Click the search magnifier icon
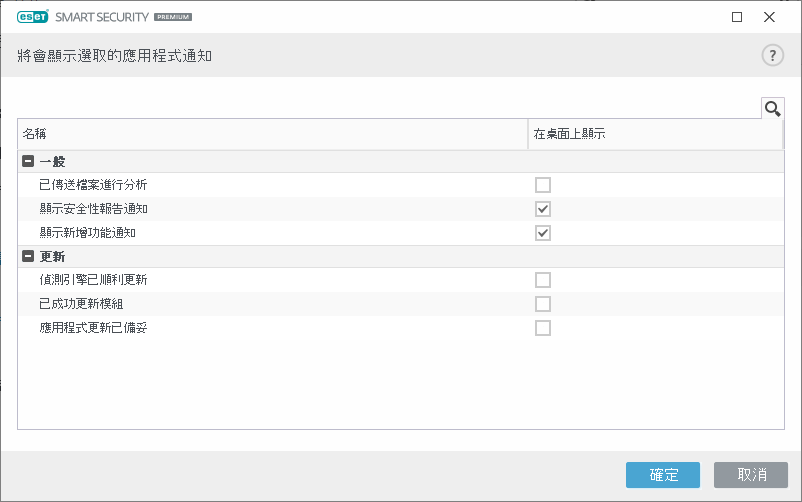Viewport: 802px width, 502px height. (x=772, y=108)
